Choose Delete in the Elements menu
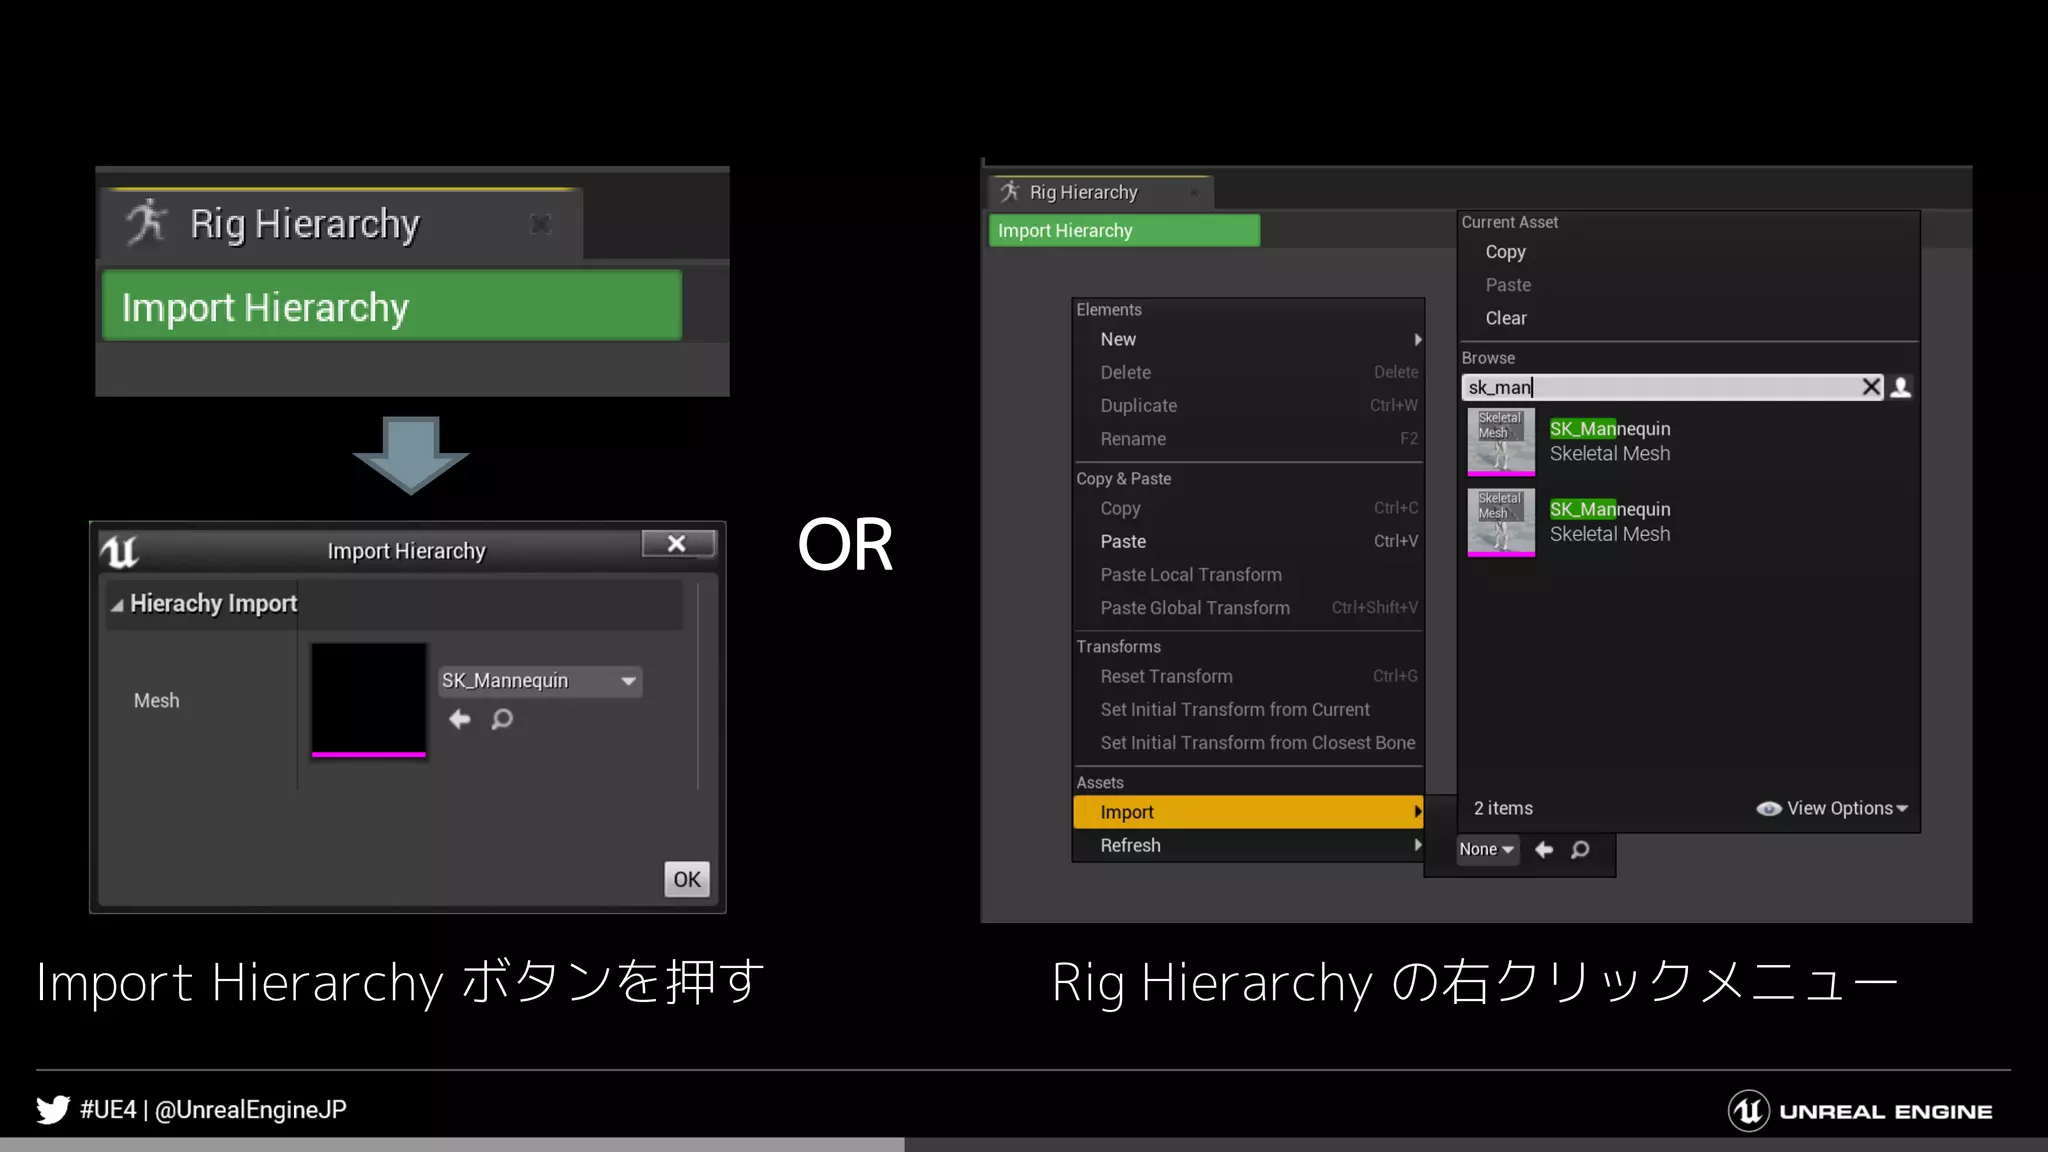This screenshot has width=2048, height=1152. (1248, 372)
